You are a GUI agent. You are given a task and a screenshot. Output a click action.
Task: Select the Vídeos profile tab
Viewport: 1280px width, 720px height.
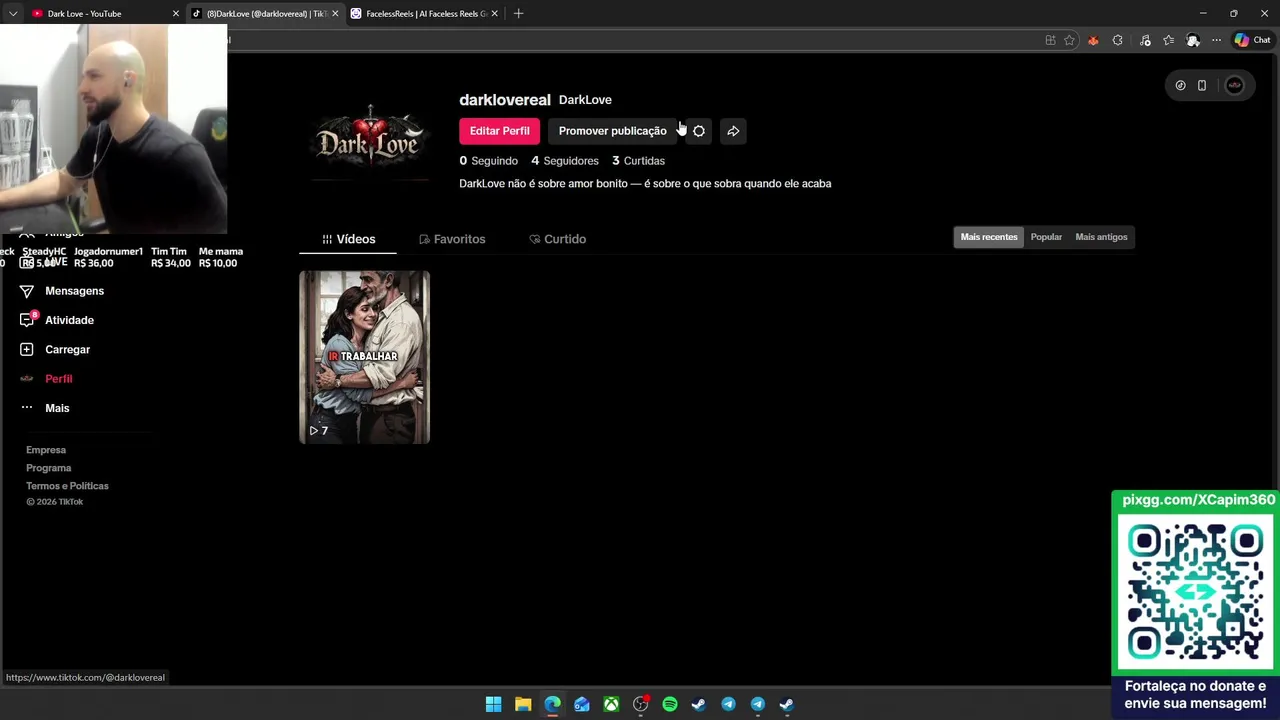(348, 239)
